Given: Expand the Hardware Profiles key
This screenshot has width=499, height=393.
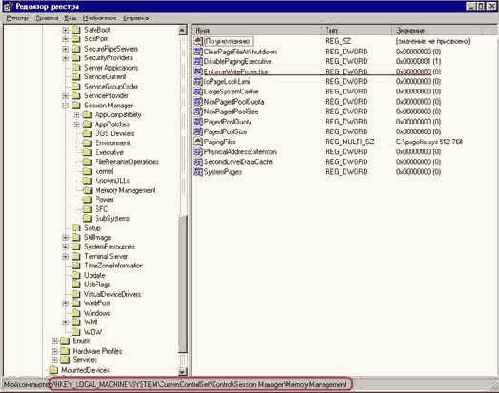Looking at the screenshot, I should click(54, 351).
